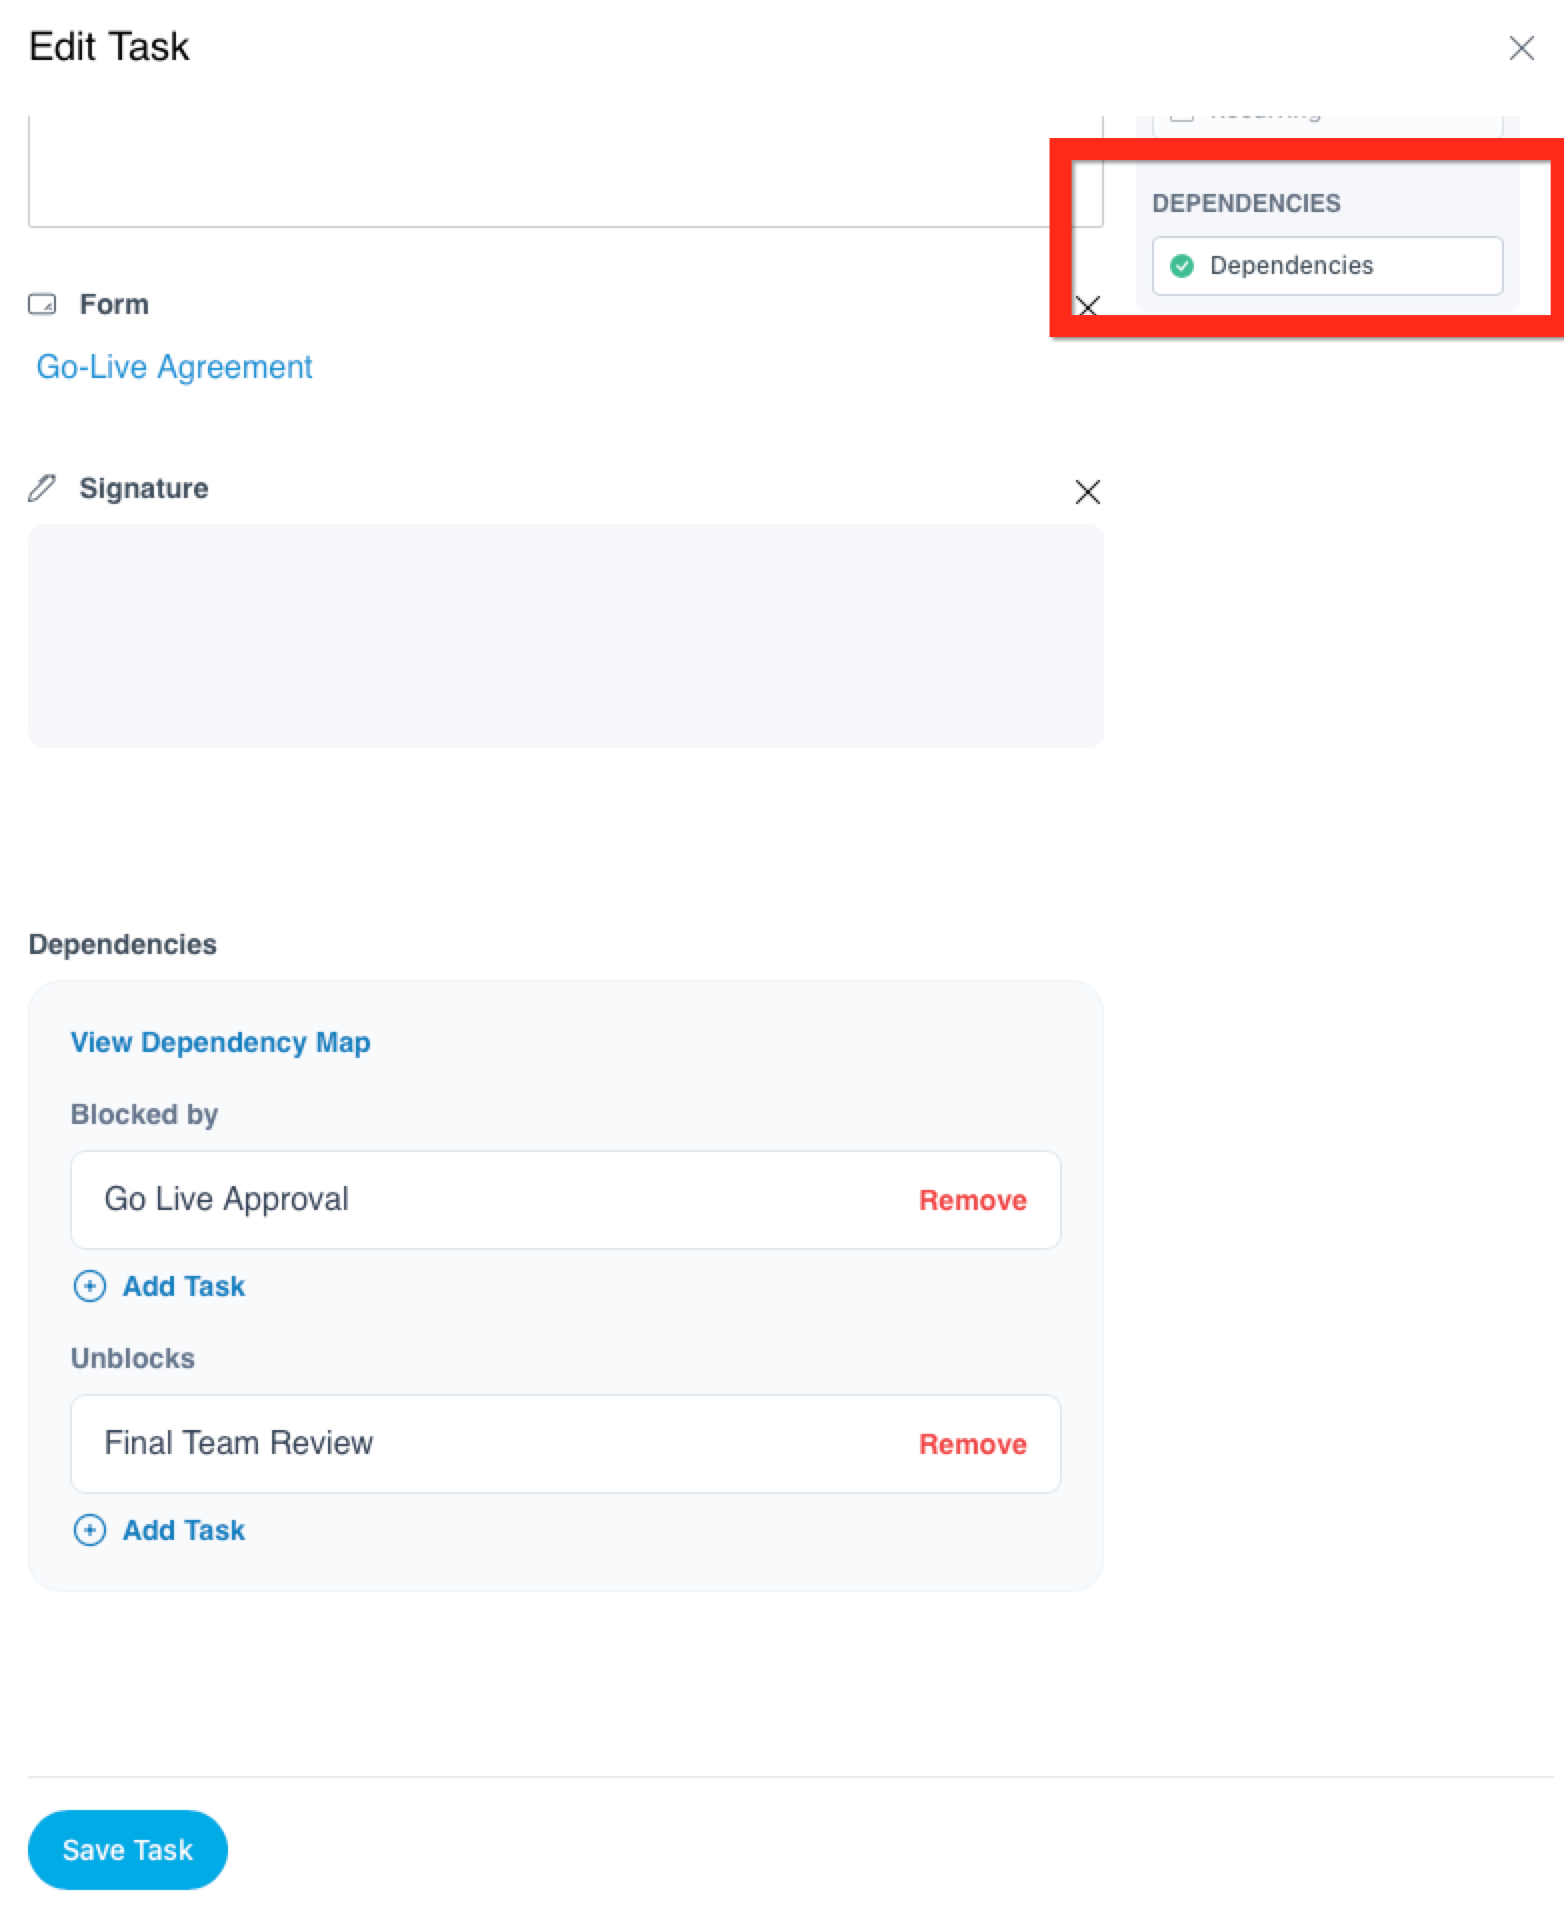Save the task with Save Task
This screenshot has width=1564, height=1924.
pyautogui.click(x=128, y=1850)
